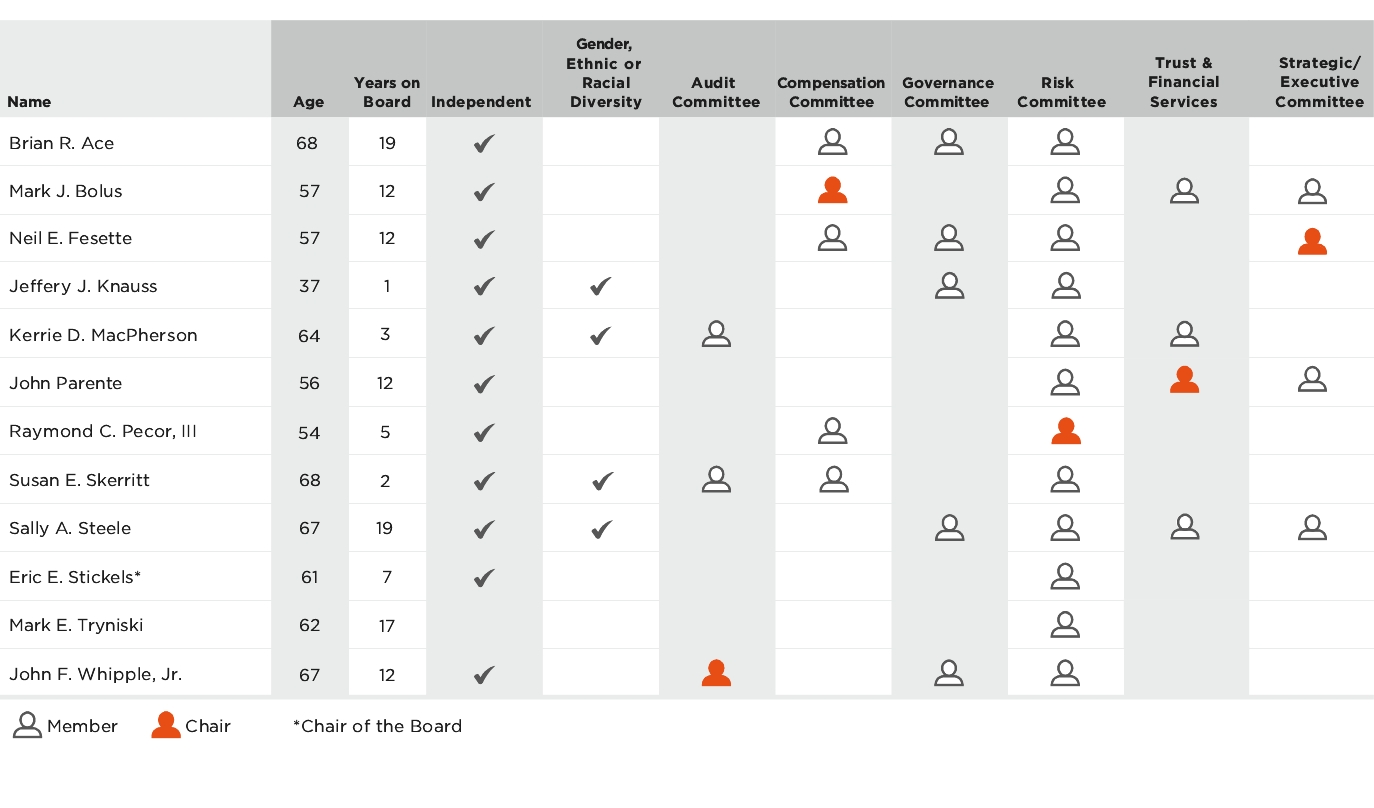The image size is (1374, 808).
Task: Click Jeffery J. Knauss's diversity checkmark
Action: click(x=600, y=287)
